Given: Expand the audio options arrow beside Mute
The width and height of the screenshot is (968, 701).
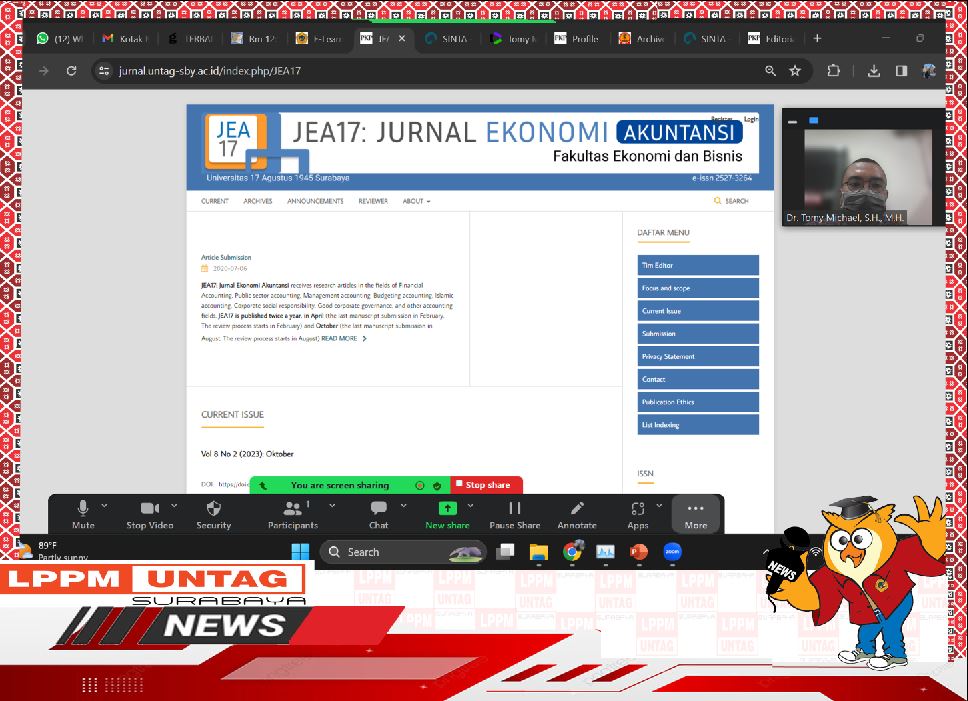Looking at the screenshot, I should (x=104, y=505).
